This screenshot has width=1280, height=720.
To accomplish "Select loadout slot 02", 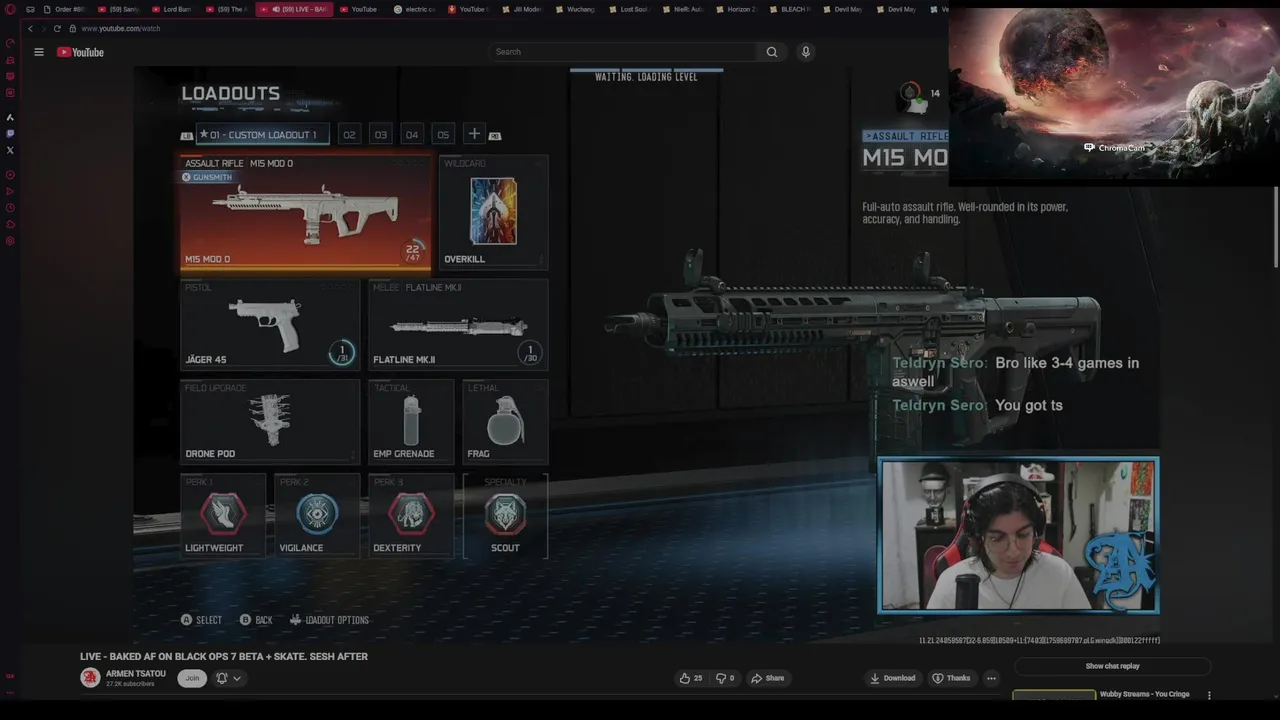I will click(349, 134).
